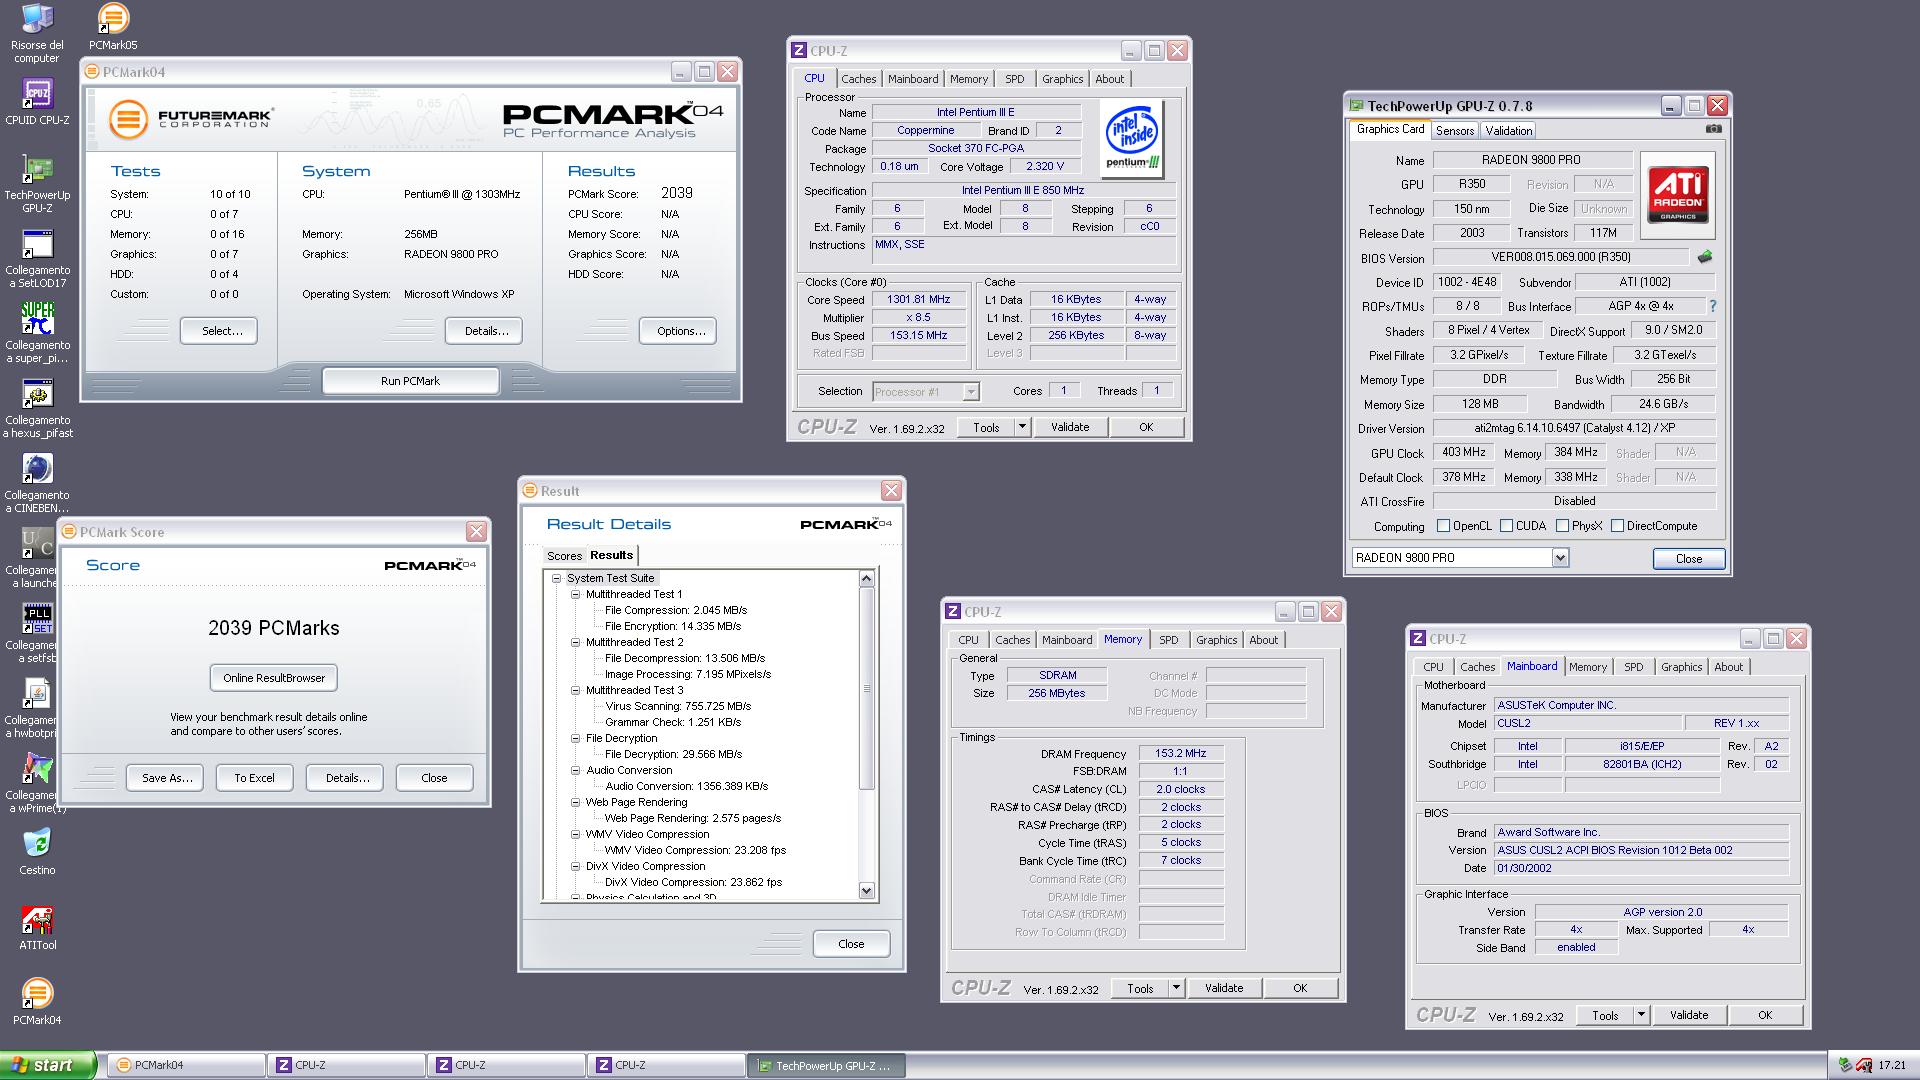This screenshot has height=1080, width=1920.
Task: Click the Result Details vertical scrollbar thumb
Action: point(867,688)
